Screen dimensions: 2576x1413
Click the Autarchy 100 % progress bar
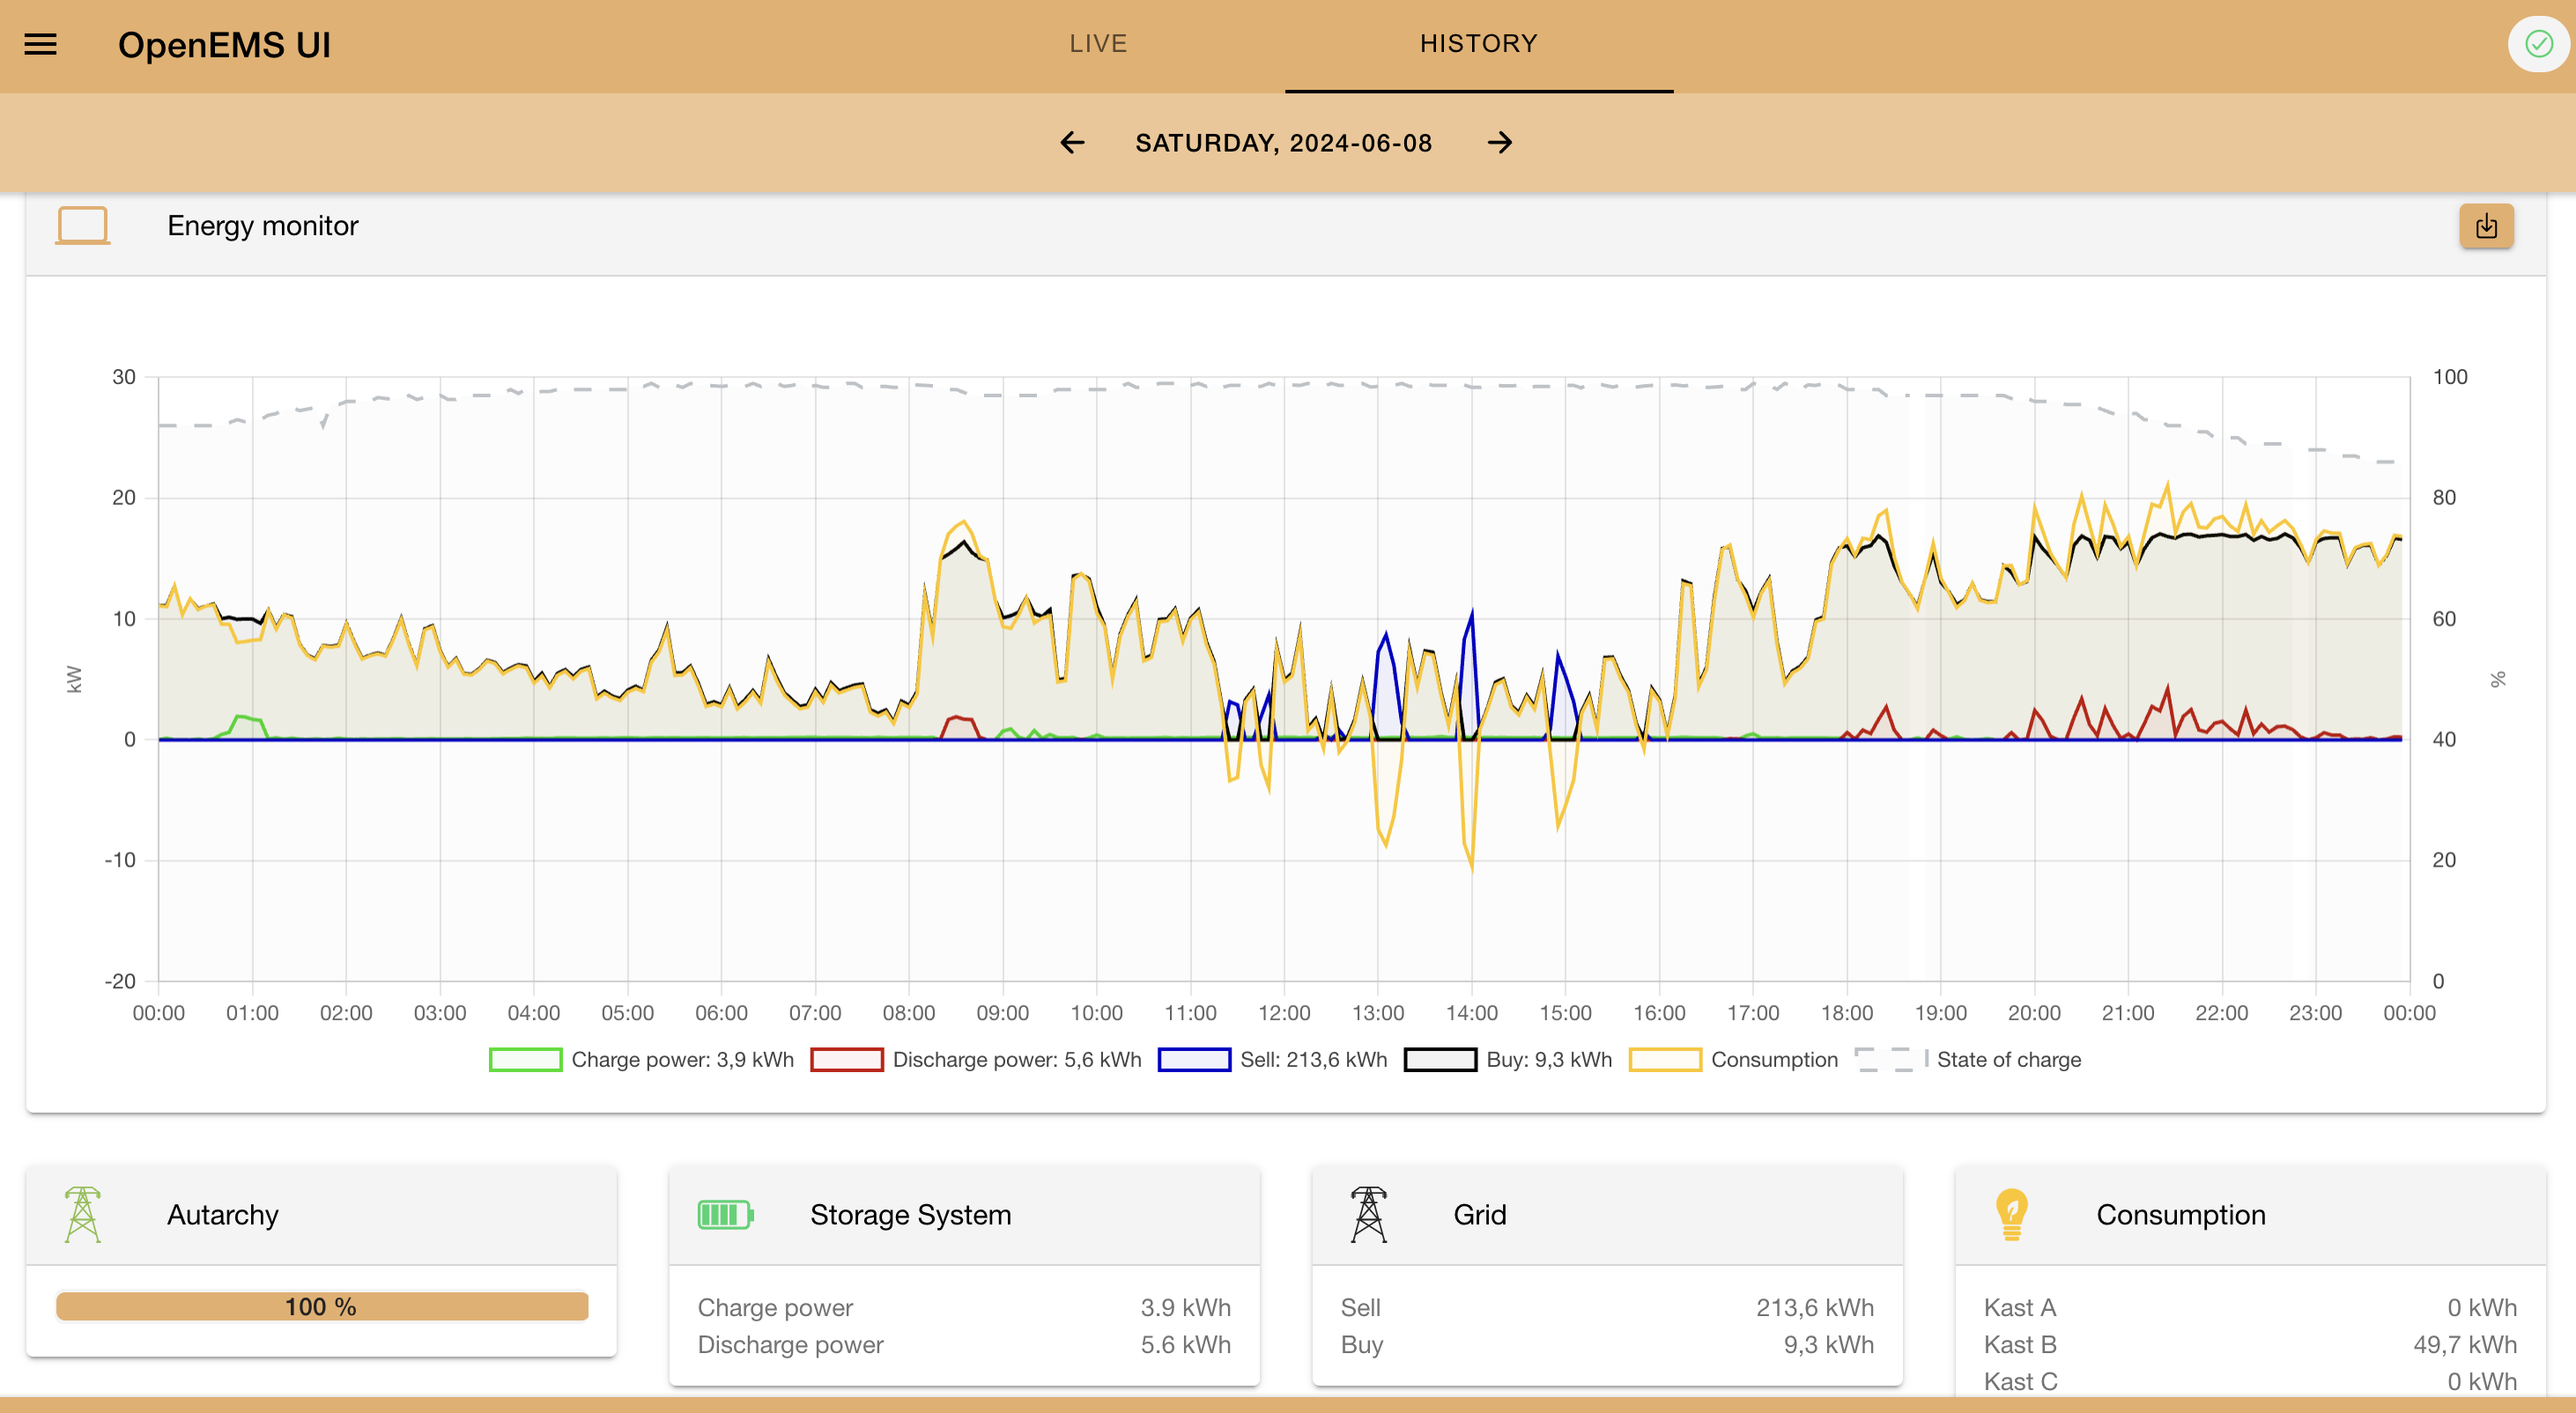[x=321, y=1307]
